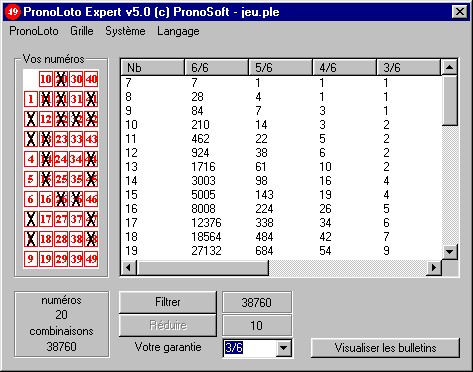Click the red 49 application icon in title bar
Screen dimensions: 473x372
coord(13,12)
